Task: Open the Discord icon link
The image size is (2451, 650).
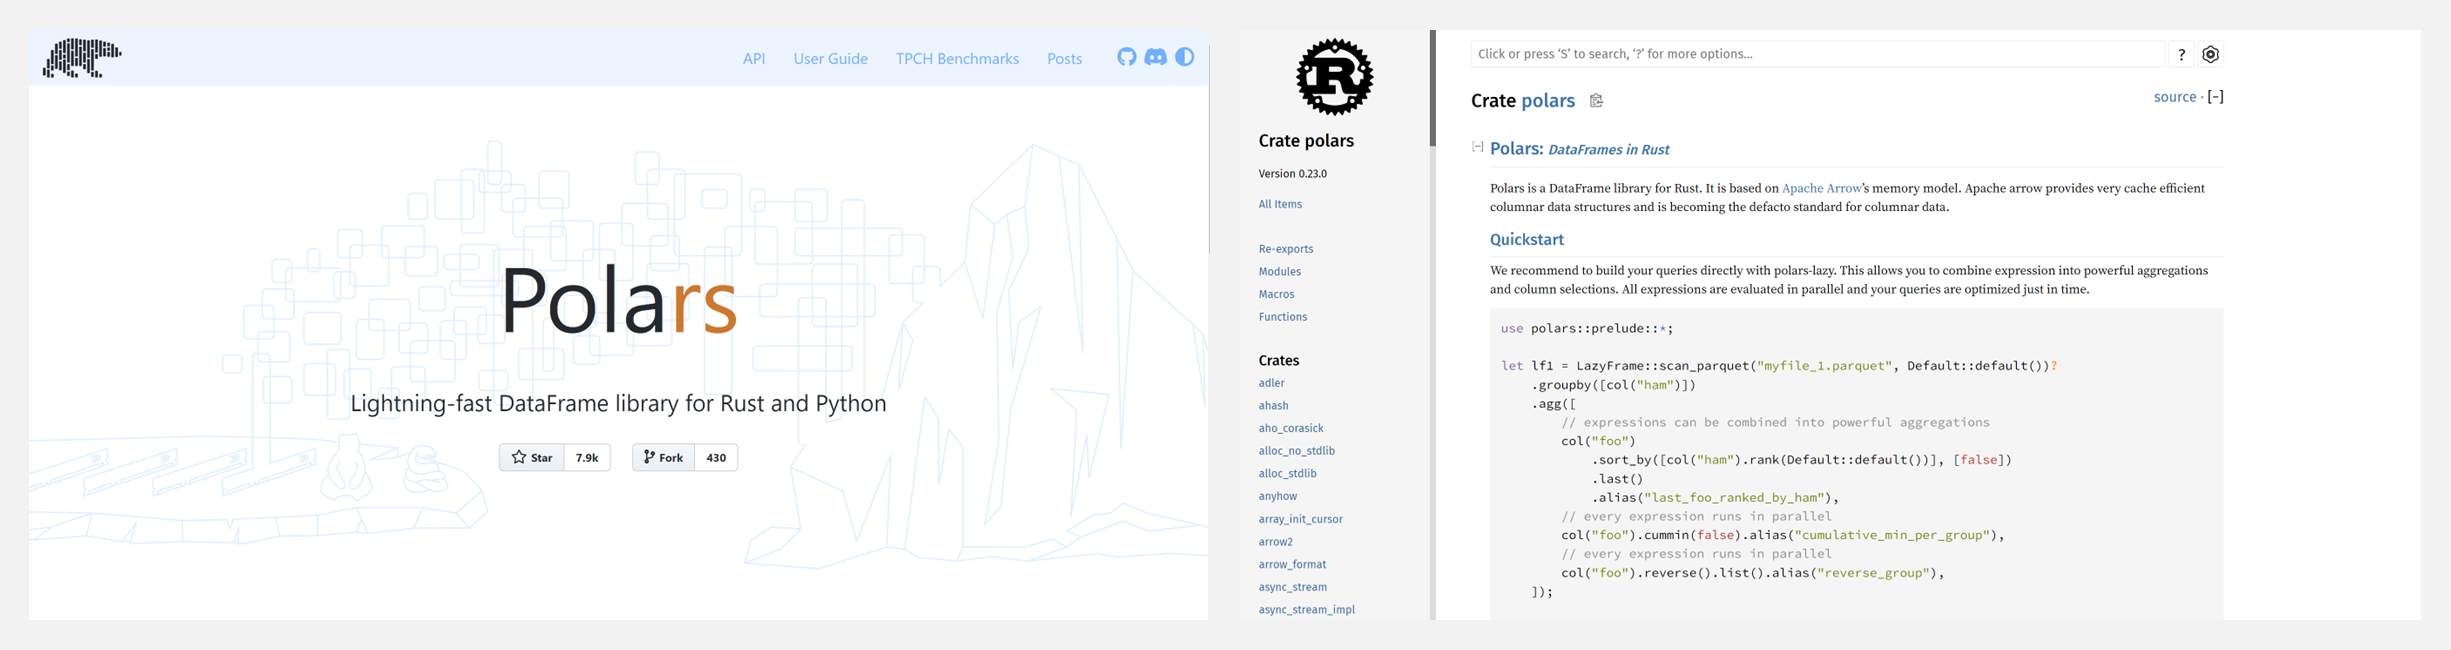Action: pyautogui.click(x=1156, y=57)
